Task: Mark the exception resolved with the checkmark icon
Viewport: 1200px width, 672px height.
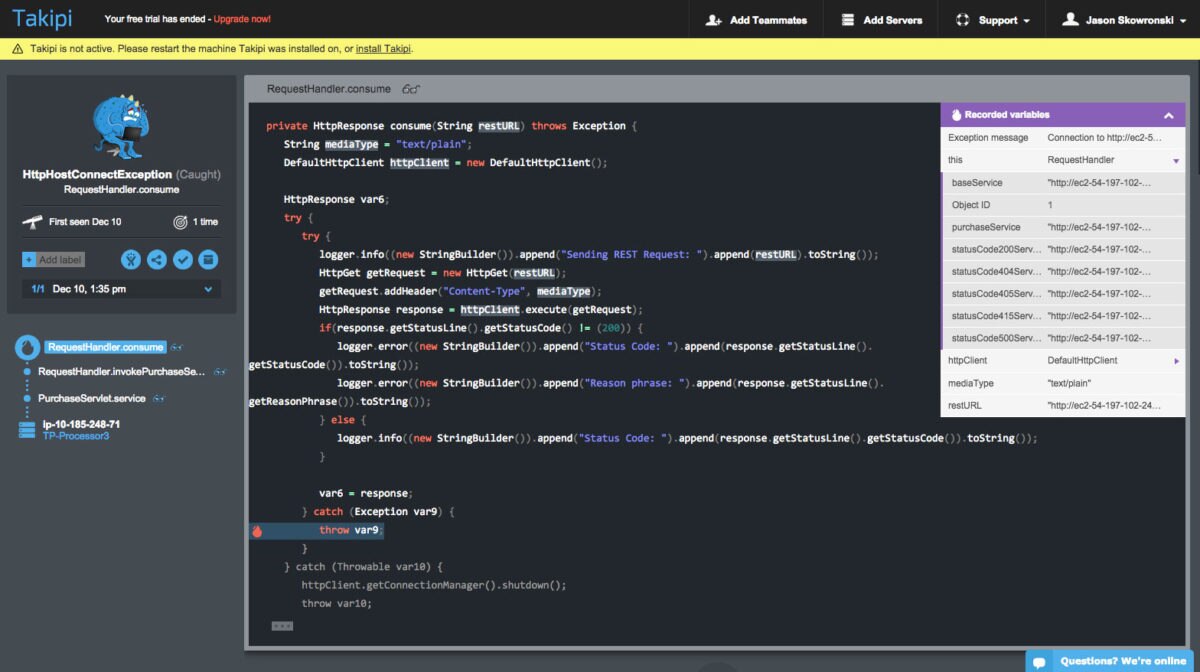Action: pos(182,259)
